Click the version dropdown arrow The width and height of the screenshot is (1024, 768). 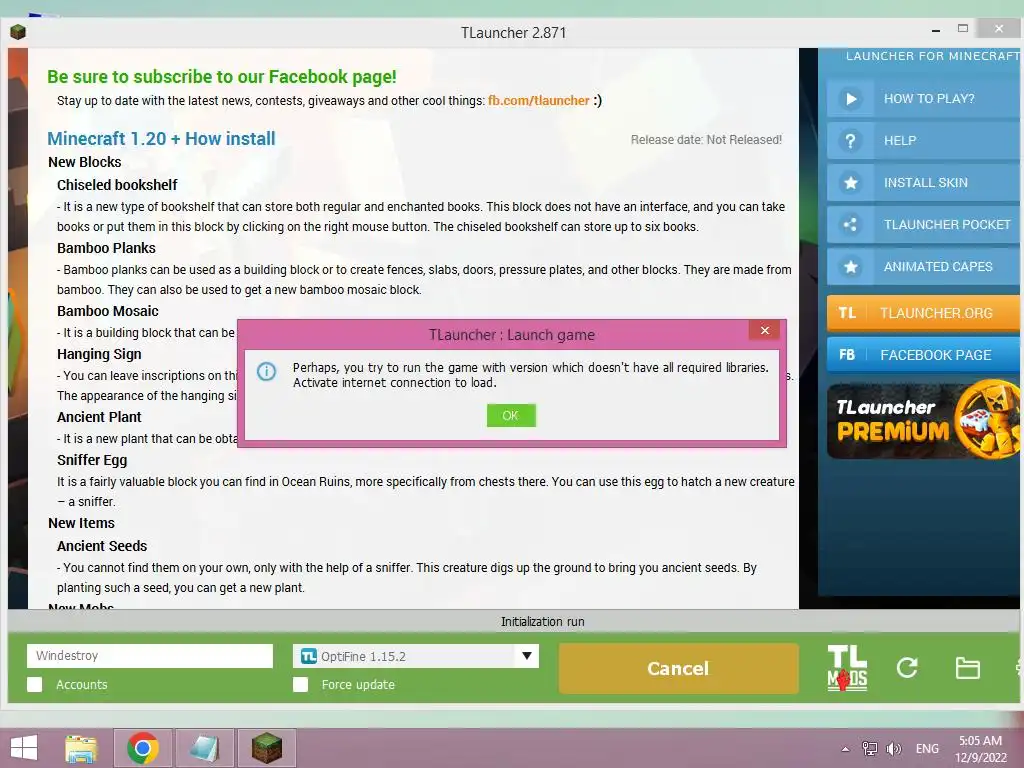(526, 656)
